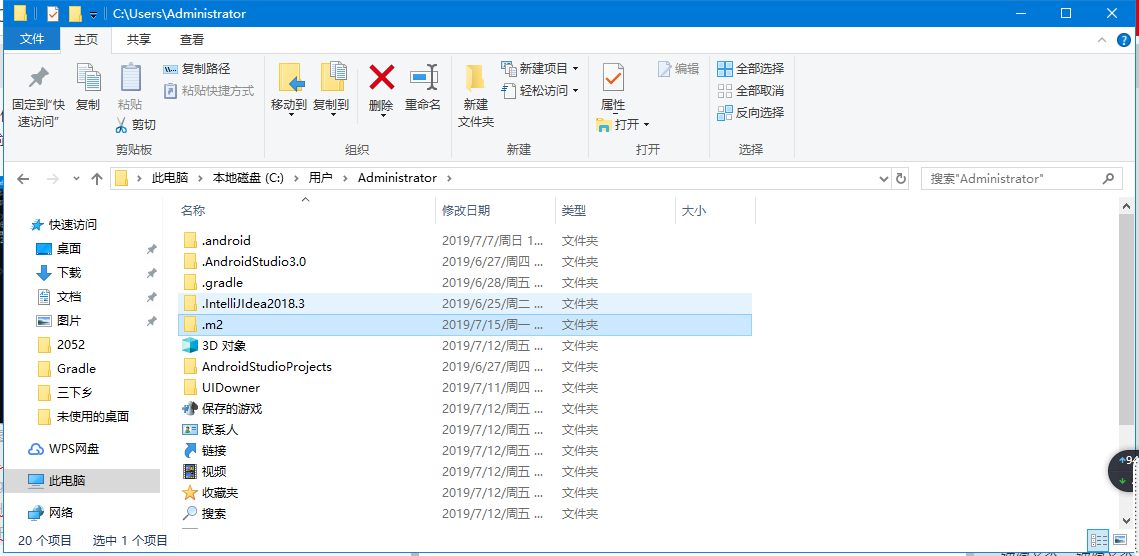1139x556 pixels.
Task: Switch to the large icons view
Action: [1119, 540]
